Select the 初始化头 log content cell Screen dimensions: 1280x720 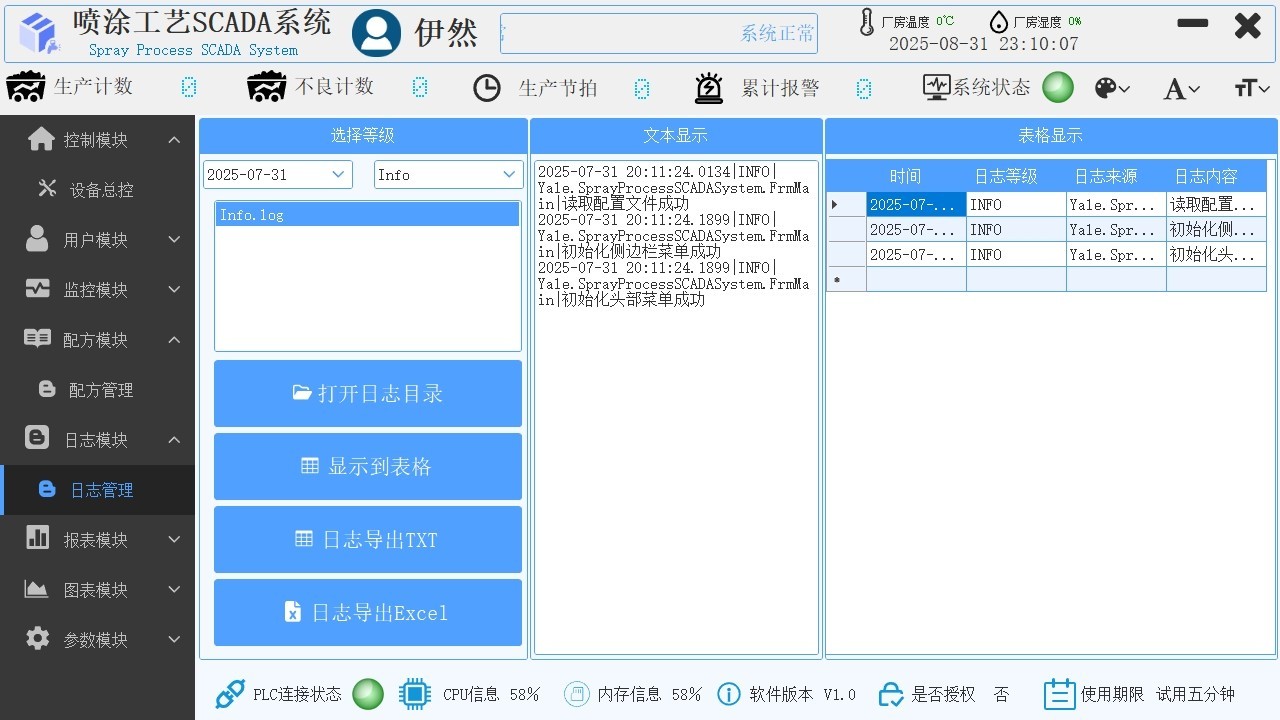coord(1216,254)
